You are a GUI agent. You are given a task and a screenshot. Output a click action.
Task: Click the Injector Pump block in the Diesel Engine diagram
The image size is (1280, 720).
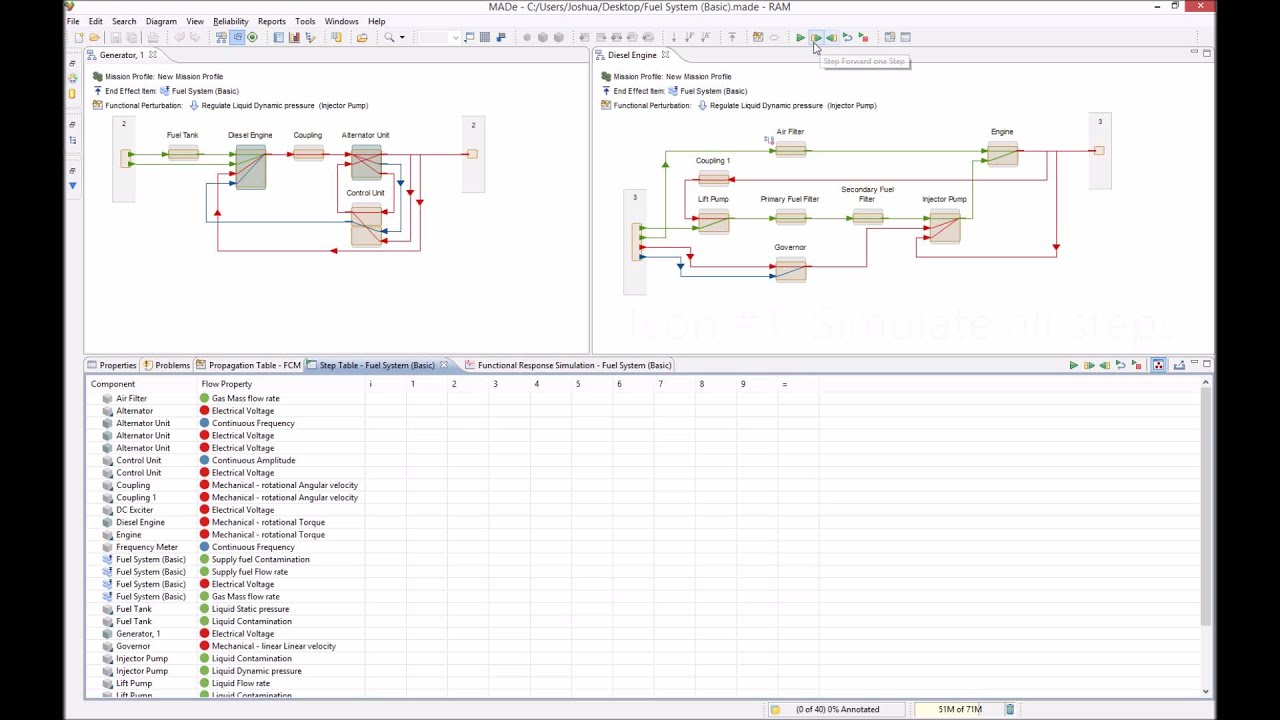pyautogui.click(x=944, y=229)
